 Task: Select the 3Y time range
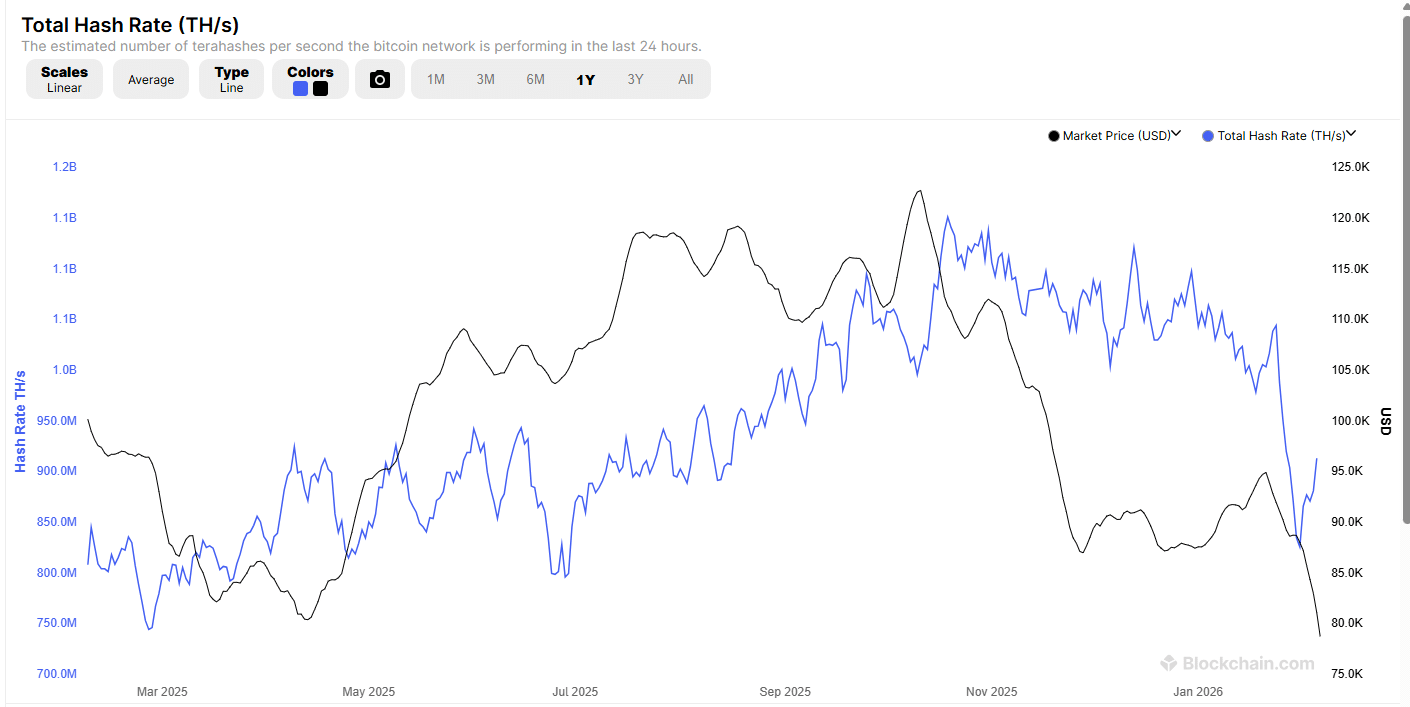pos(635,79)
